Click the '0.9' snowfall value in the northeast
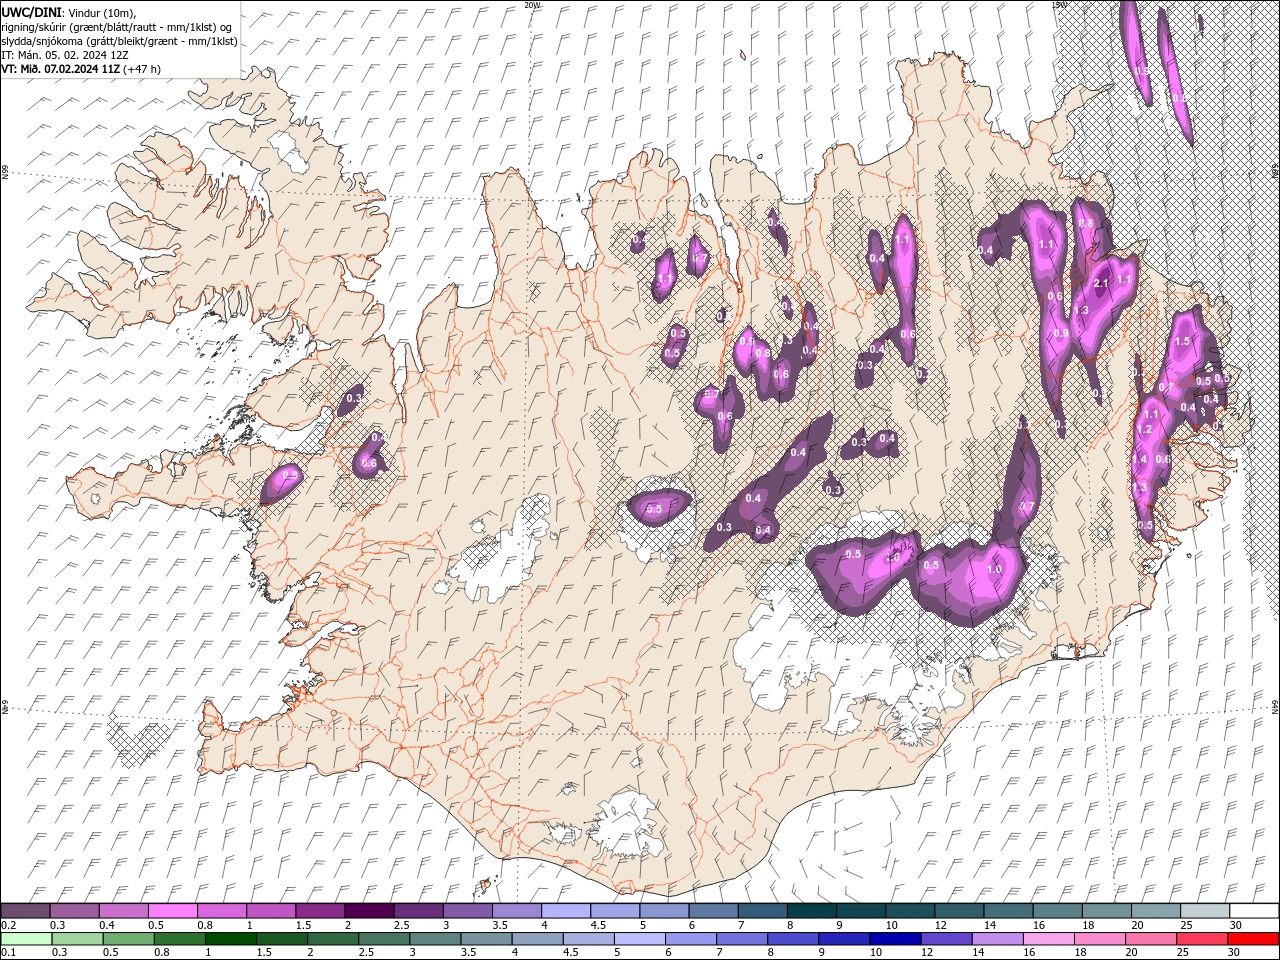This screenshot has width=1280, height=960. (1061, 334)
